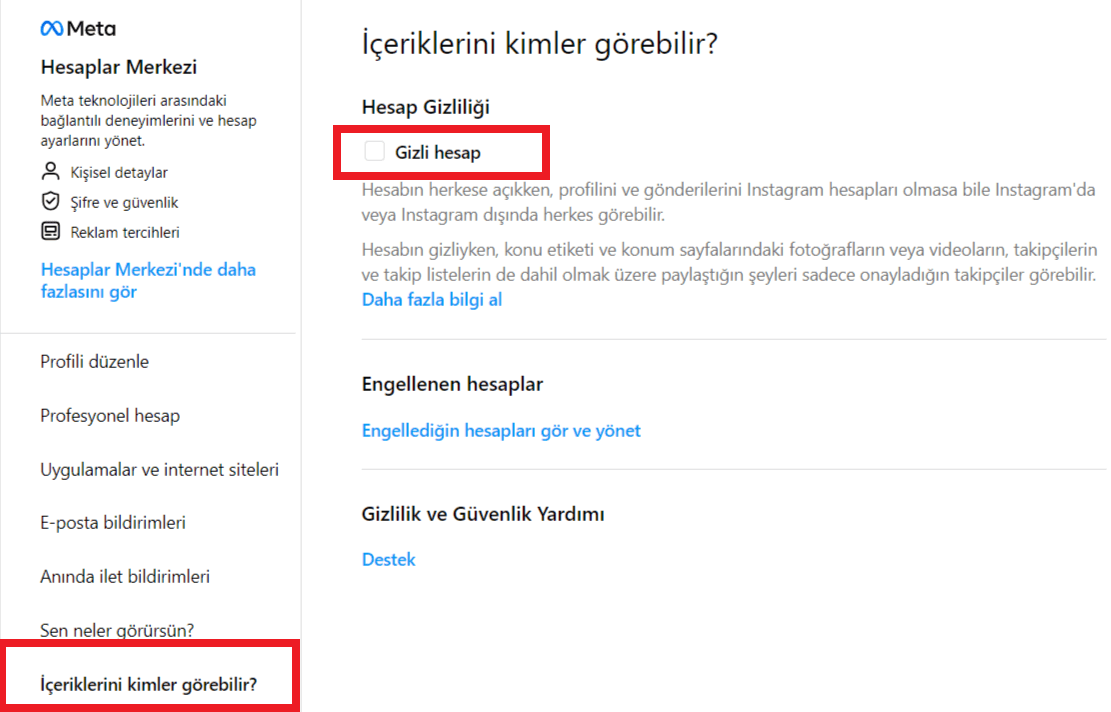This screenshot has width=1111, height=712.
Task: Select E-posta bildirimleri
Action: [x=113, y=523]
